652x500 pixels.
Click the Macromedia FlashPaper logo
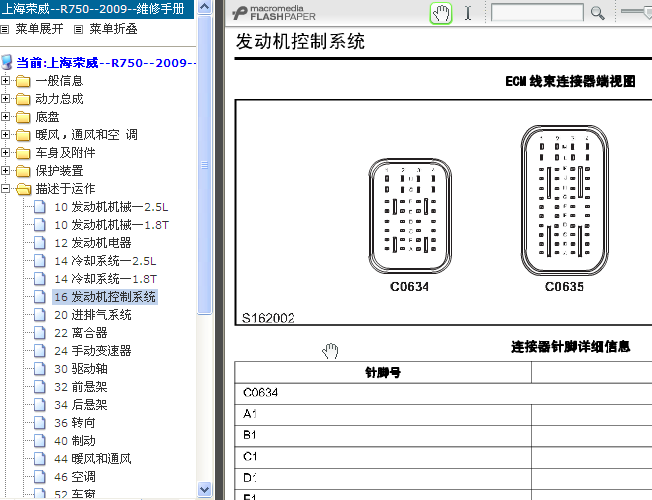pyautogui.click(x=274, y=13)
